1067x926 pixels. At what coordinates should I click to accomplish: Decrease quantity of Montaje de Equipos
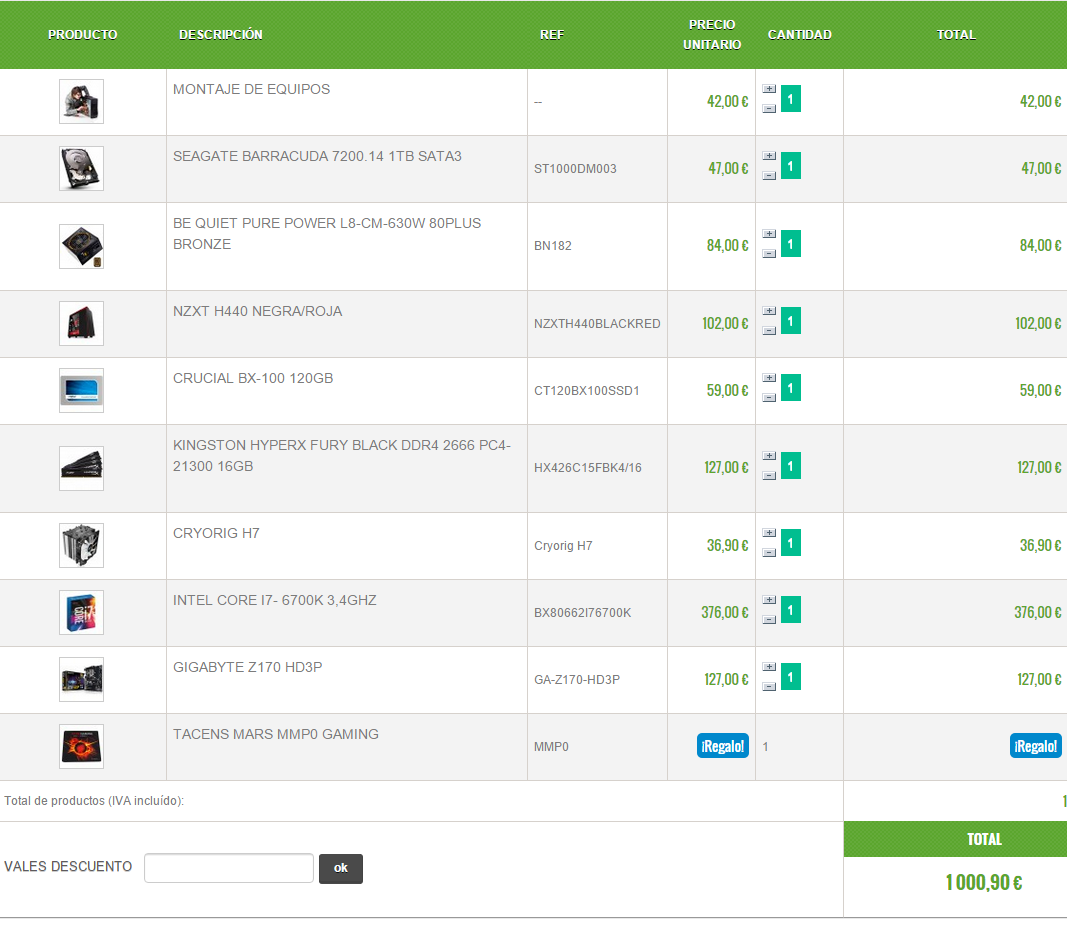(x=769, y=109)
